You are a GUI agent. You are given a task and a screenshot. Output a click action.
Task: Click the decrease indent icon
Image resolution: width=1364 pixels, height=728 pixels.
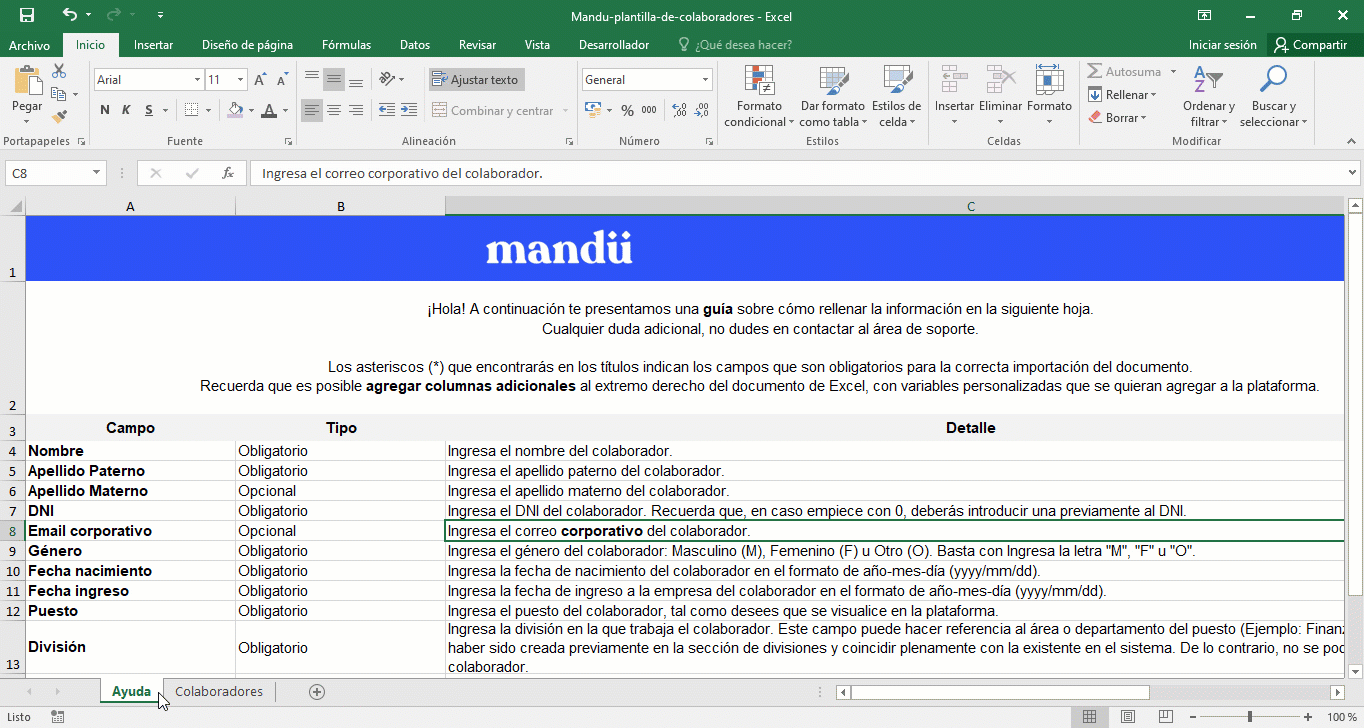pos(386,110)
